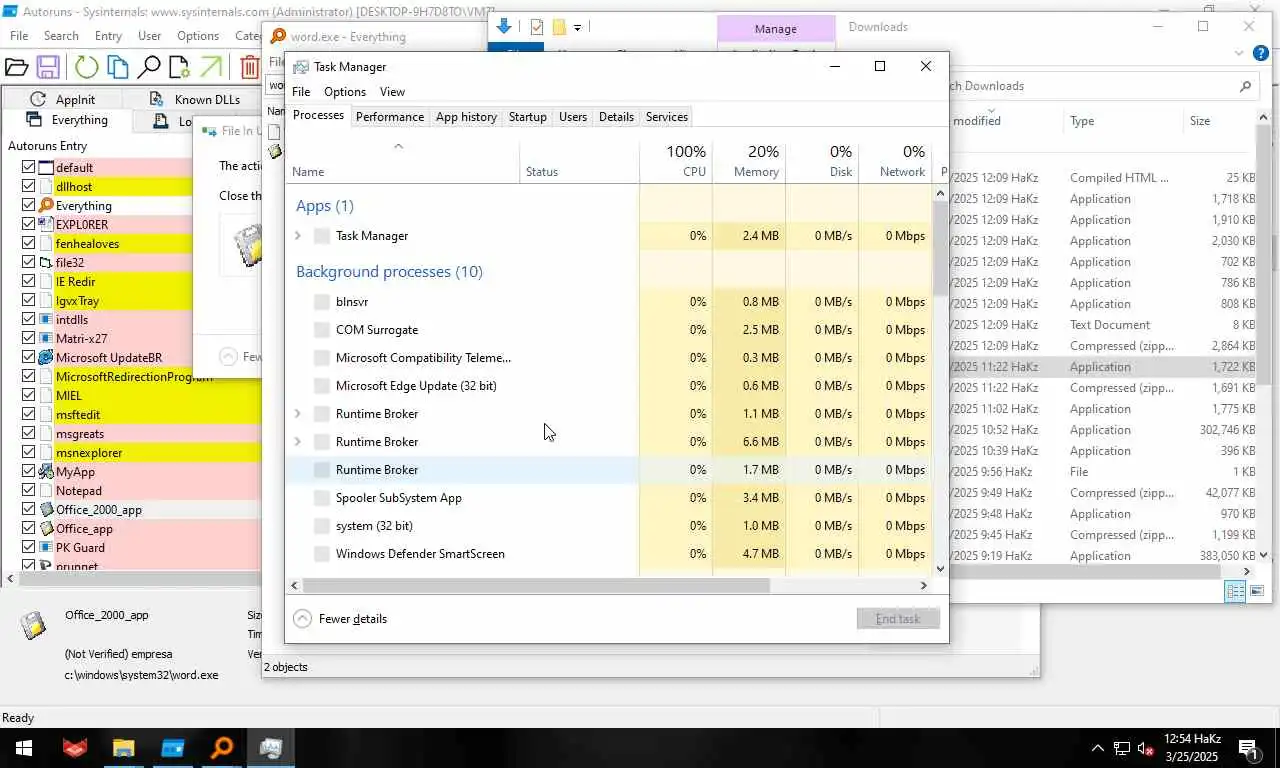Open Customize Quick Access Toolbar dropdown in Explorer
Screen dimensions: 1280x768
pyautogui.click(x=578, y=28)
